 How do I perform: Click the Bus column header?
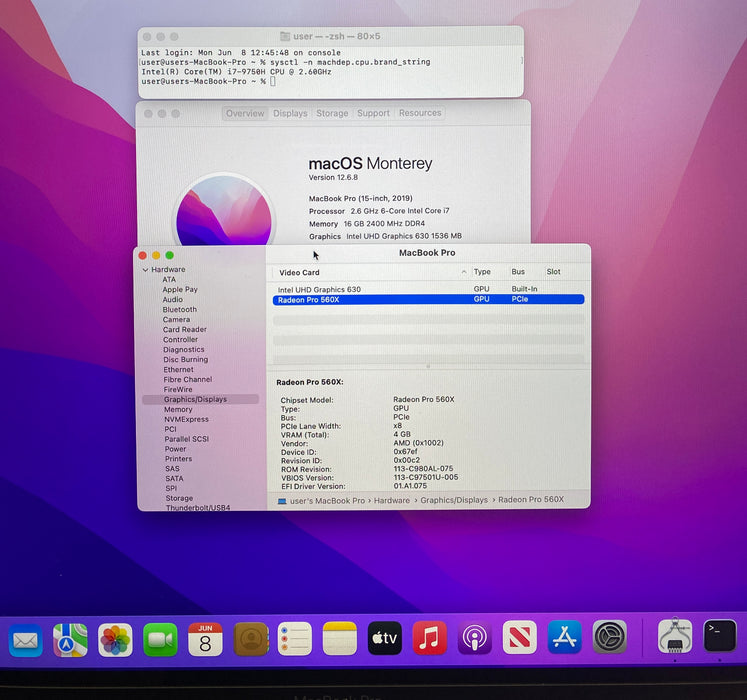(x=518, y=272)
